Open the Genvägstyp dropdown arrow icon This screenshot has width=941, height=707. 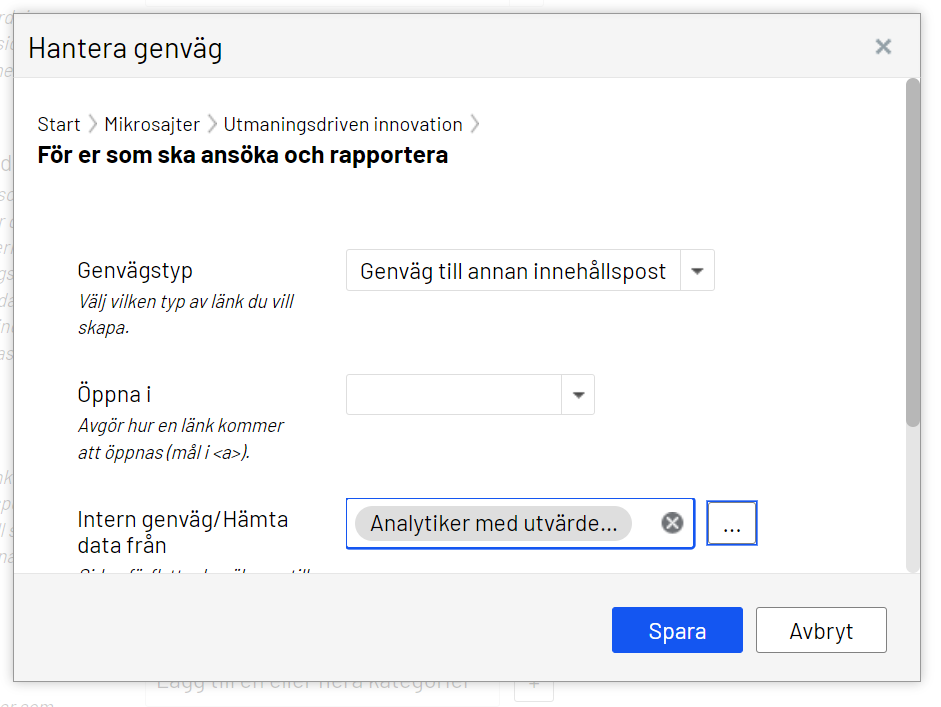tap(697, 270)
